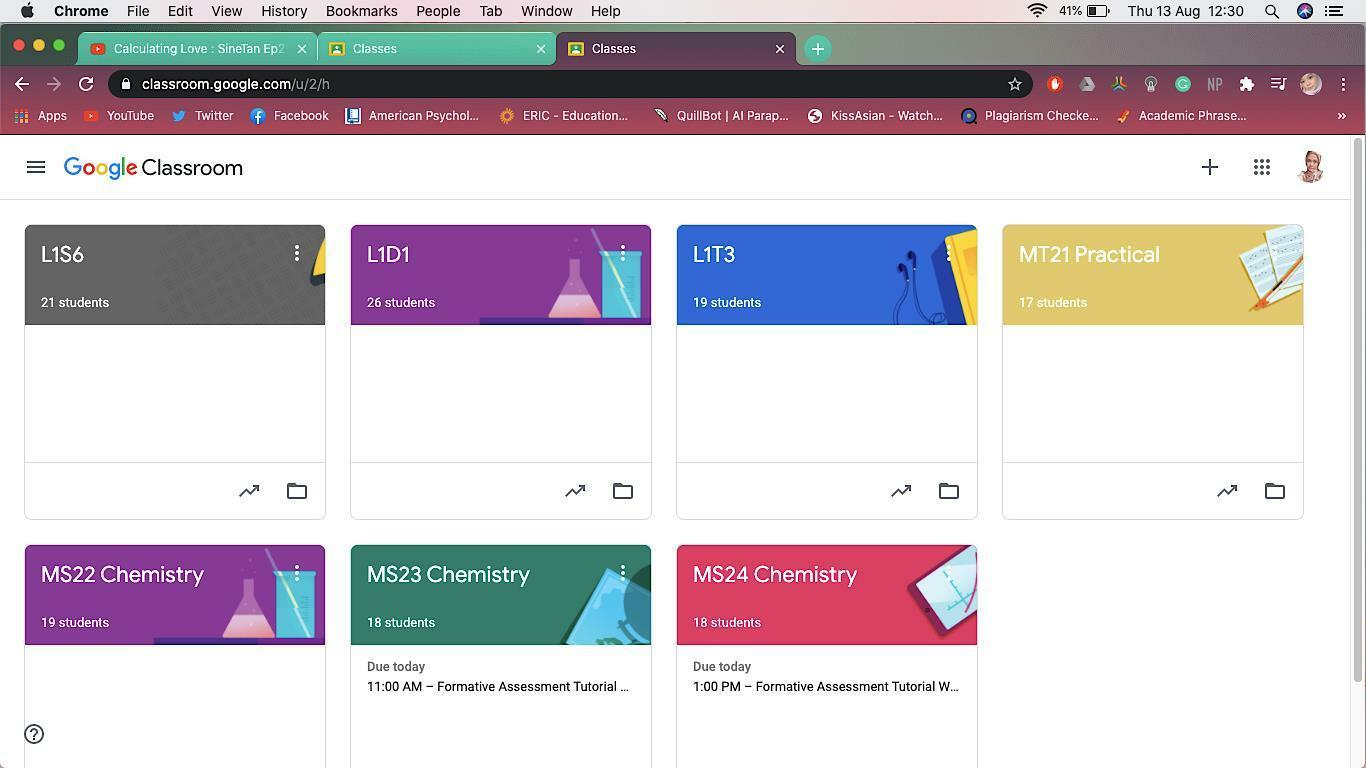This screenshot has width=1366, height=768.
Task: Open the YouTube bookmark
Action: pos(119,116)
